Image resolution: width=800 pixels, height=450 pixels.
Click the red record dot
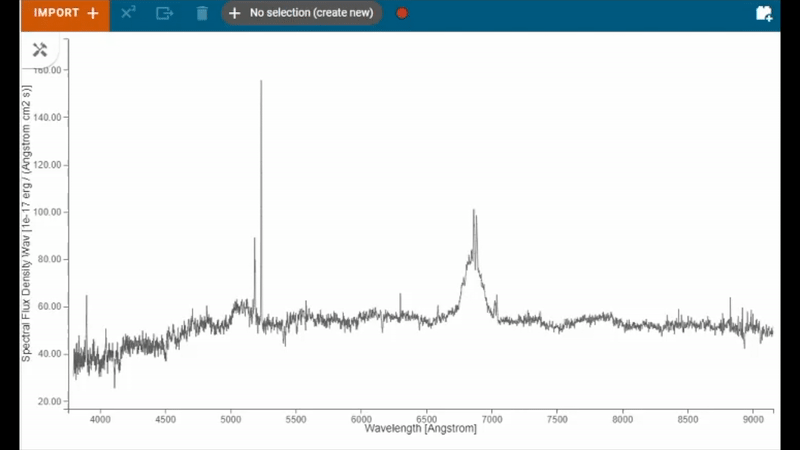[x=402, y=13]
